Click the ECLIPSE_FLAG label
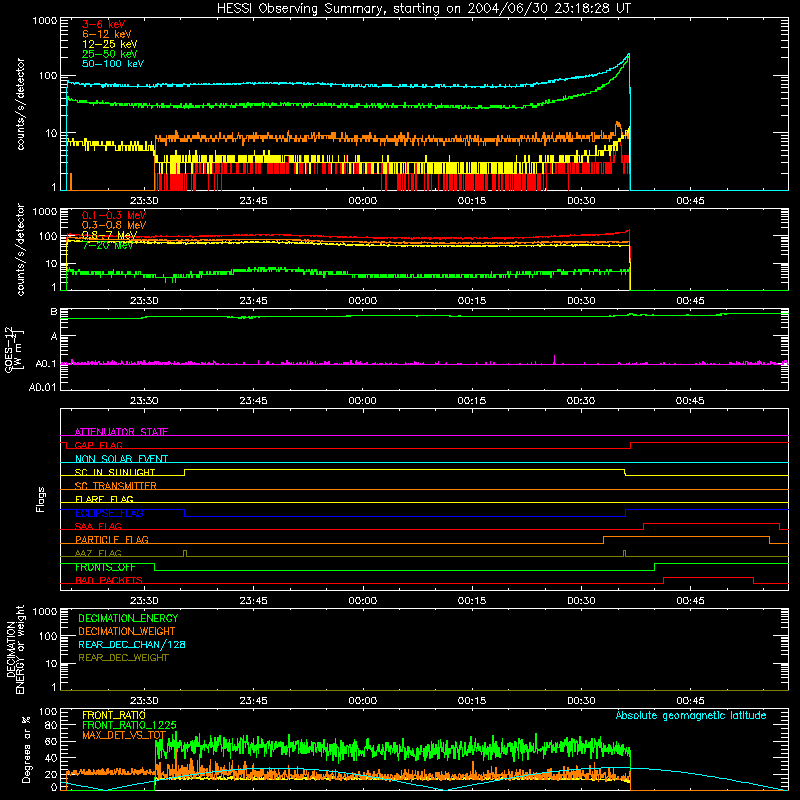The image size is (800, 800). click(x=109, y=513)
